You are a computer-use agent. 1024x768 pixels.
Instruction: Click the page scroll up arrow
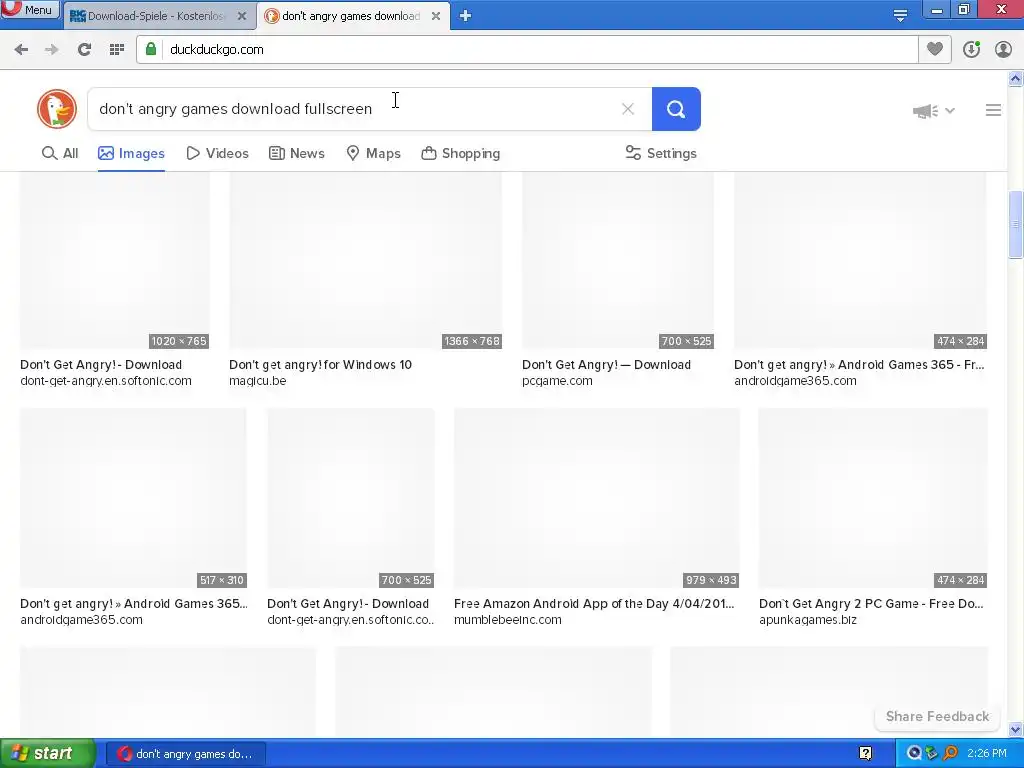point(1016,79)
